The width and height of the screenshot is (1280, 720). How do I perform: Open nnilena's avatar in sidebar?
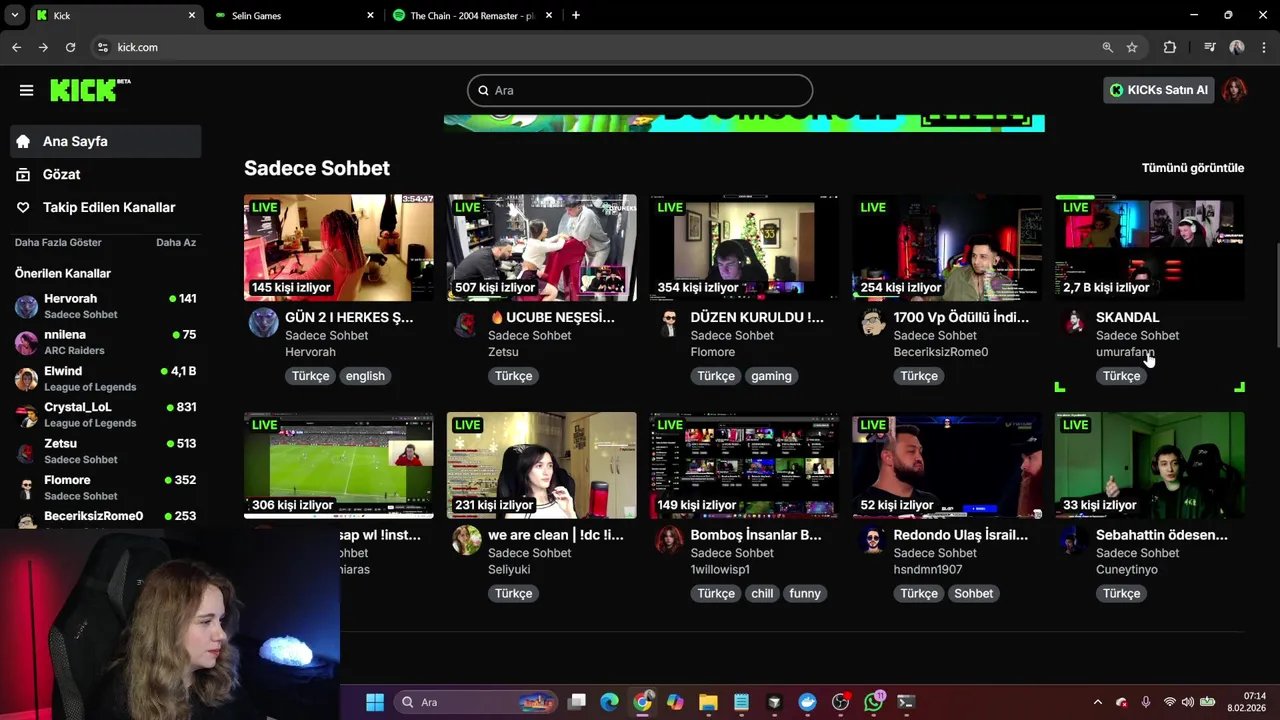coord(27,342)
